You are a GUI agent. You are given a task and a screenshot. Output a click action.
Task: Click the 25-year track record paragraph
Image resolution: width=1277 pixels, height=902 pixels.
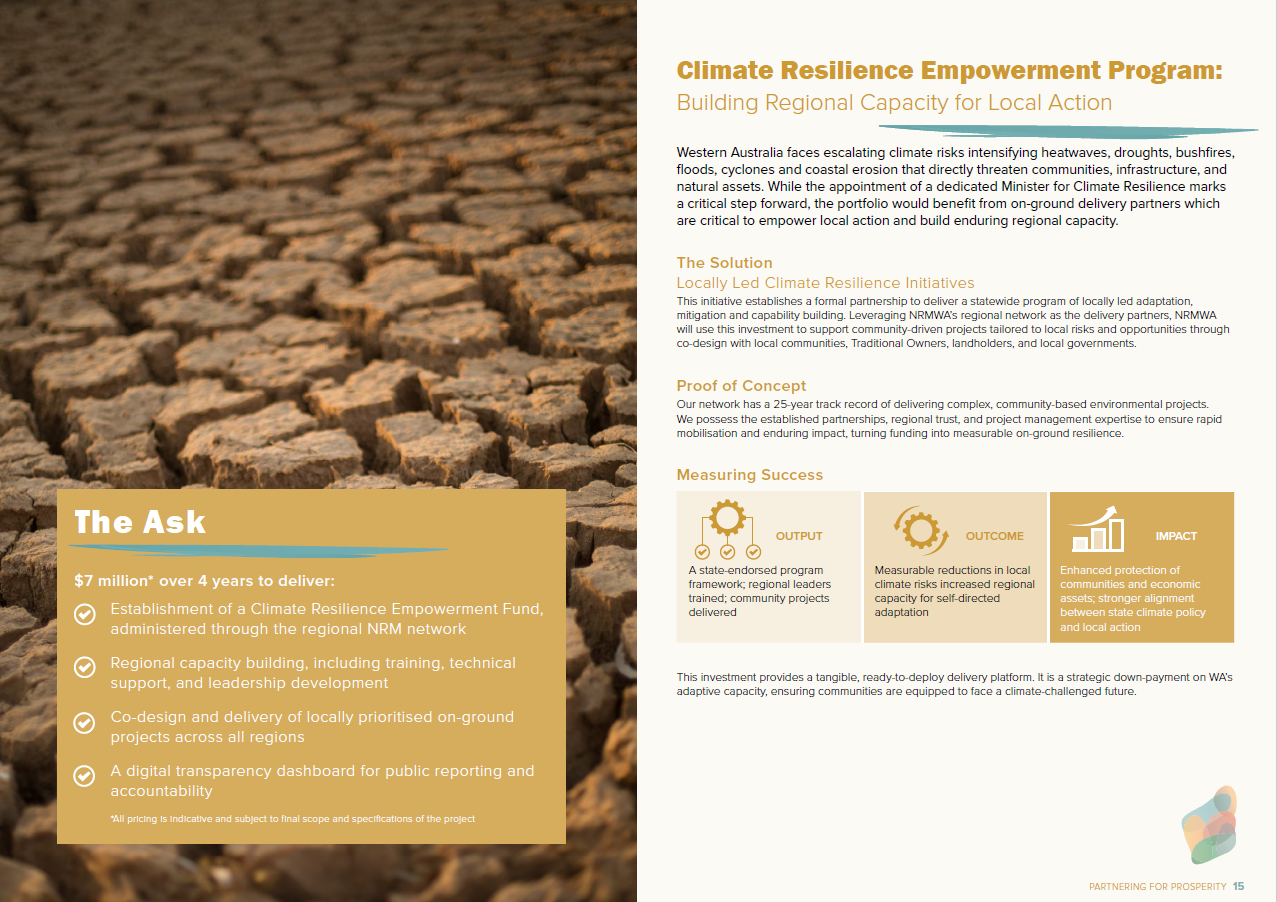tap(949, 419)
